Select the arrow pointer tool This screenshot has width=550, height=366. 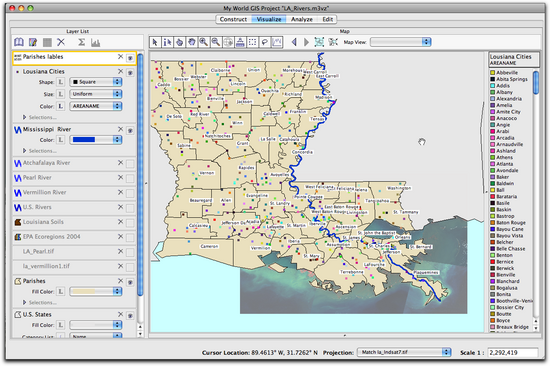[x=155, y=42]
